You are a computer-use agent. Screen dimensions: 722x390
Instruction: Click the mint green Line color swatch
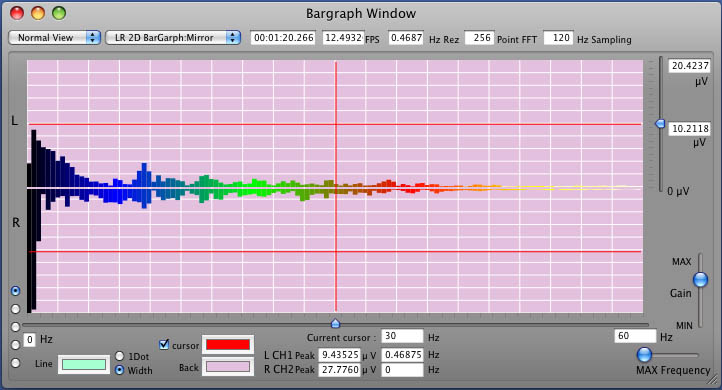pyautogui.click(x=84, y=364)
